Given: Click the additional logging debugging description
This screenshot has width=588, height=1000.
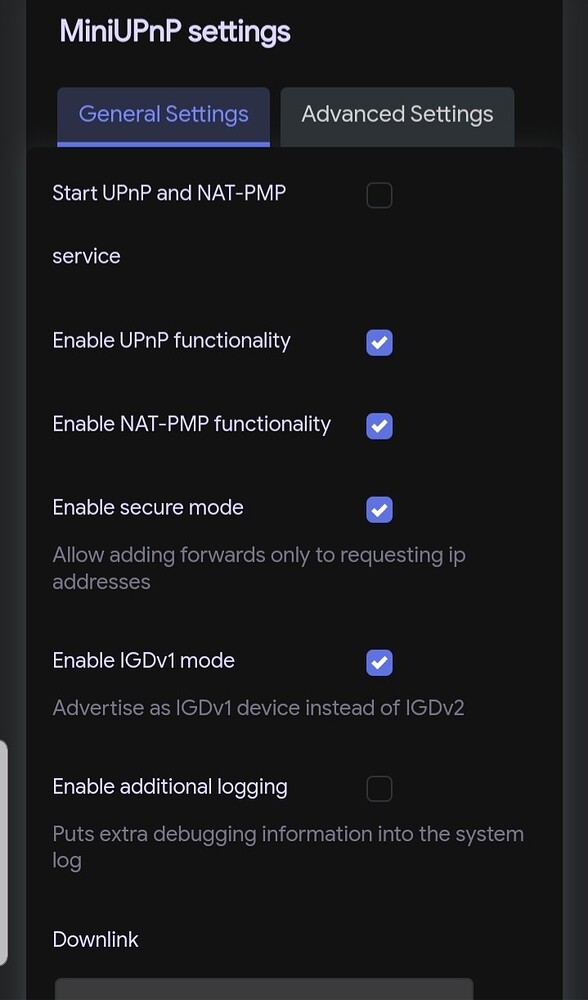Looking at the screenshot, I should [x=288, y=846].
